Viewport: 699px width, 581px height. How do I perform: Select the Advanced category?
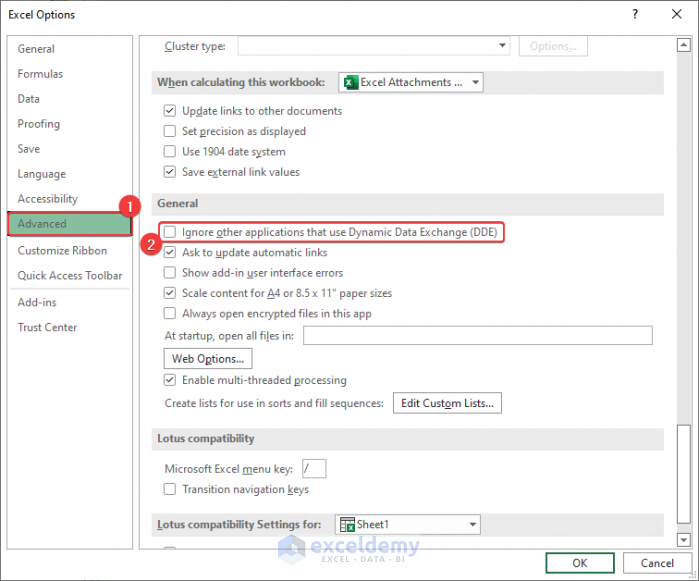click(x=70, y=223)
